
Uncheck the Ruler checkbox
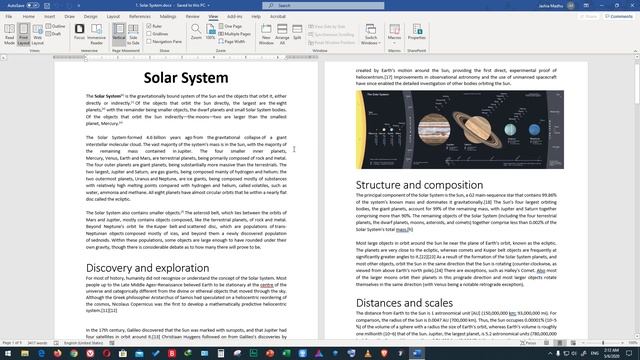click(149, 26)
